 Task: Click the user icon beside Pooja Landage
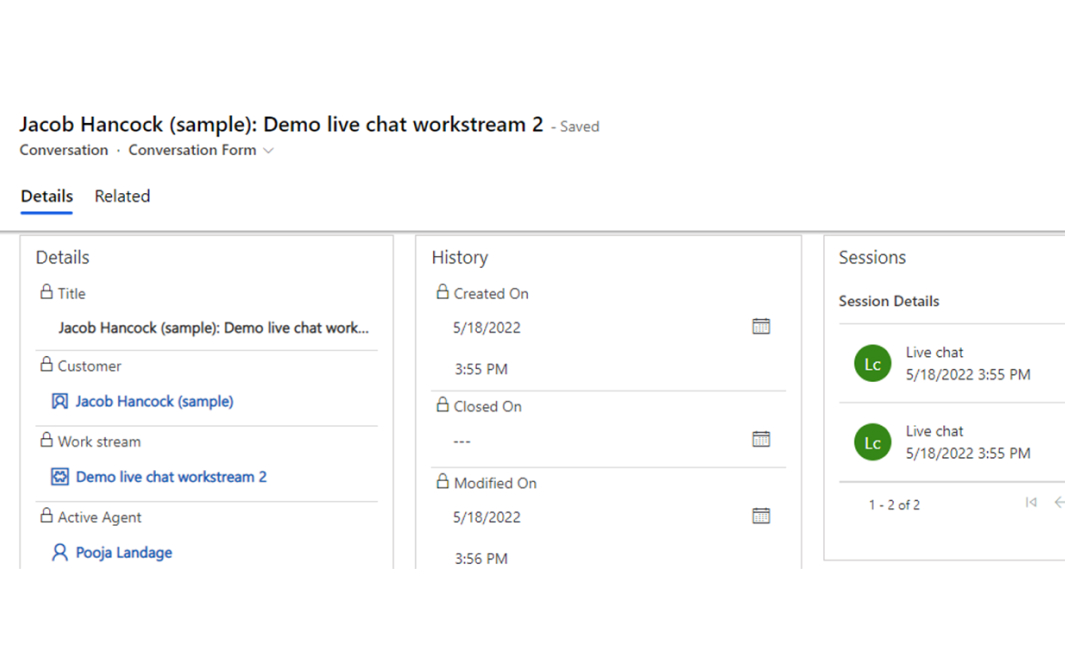60,552
